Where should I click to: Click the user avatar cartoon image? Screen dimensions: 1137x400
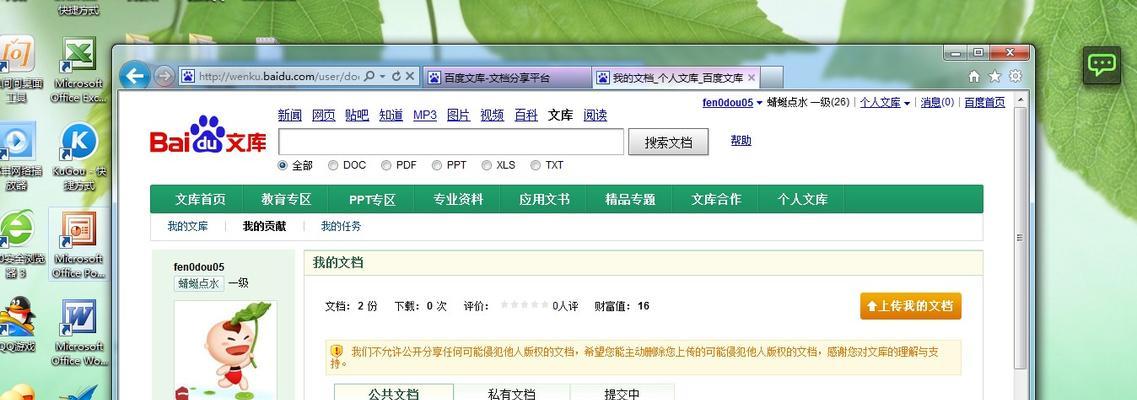coord(225,351)
